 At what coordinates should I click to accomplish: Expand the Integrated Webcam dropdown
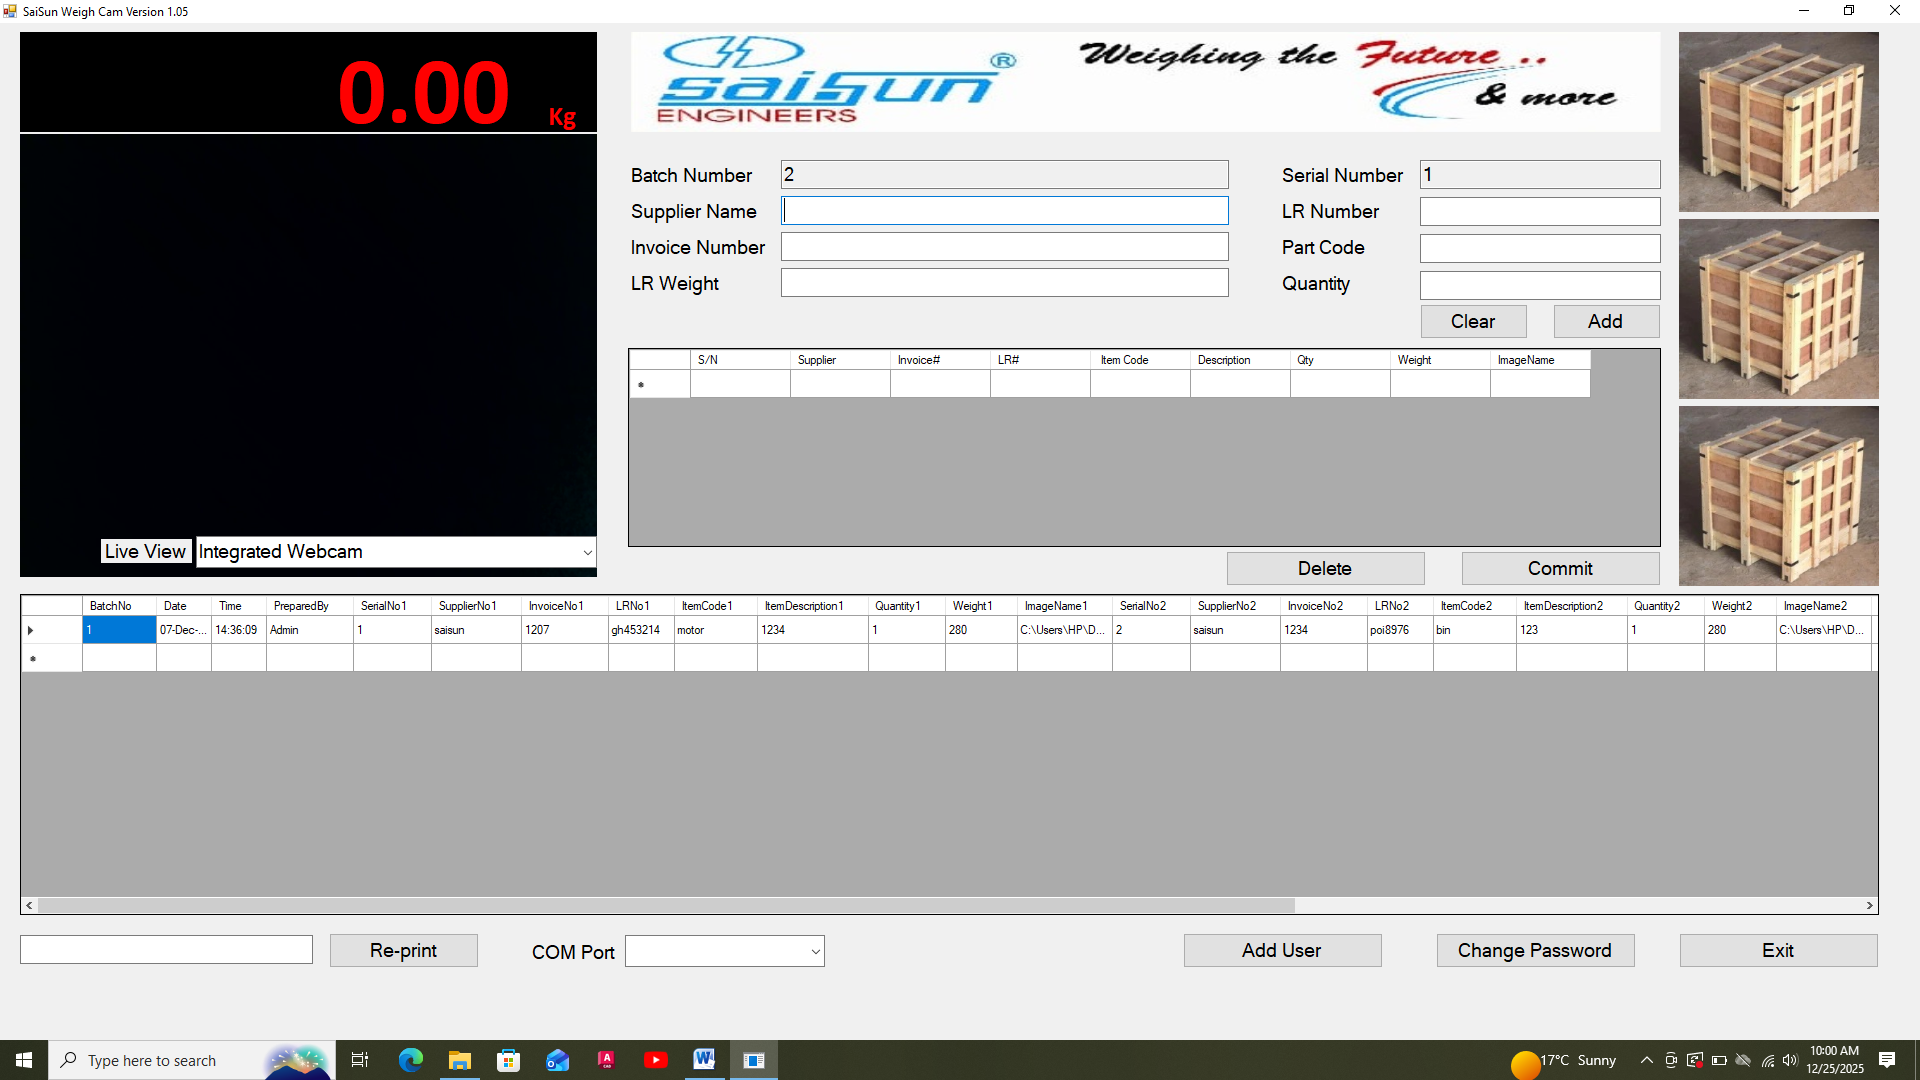coord(587,552)
